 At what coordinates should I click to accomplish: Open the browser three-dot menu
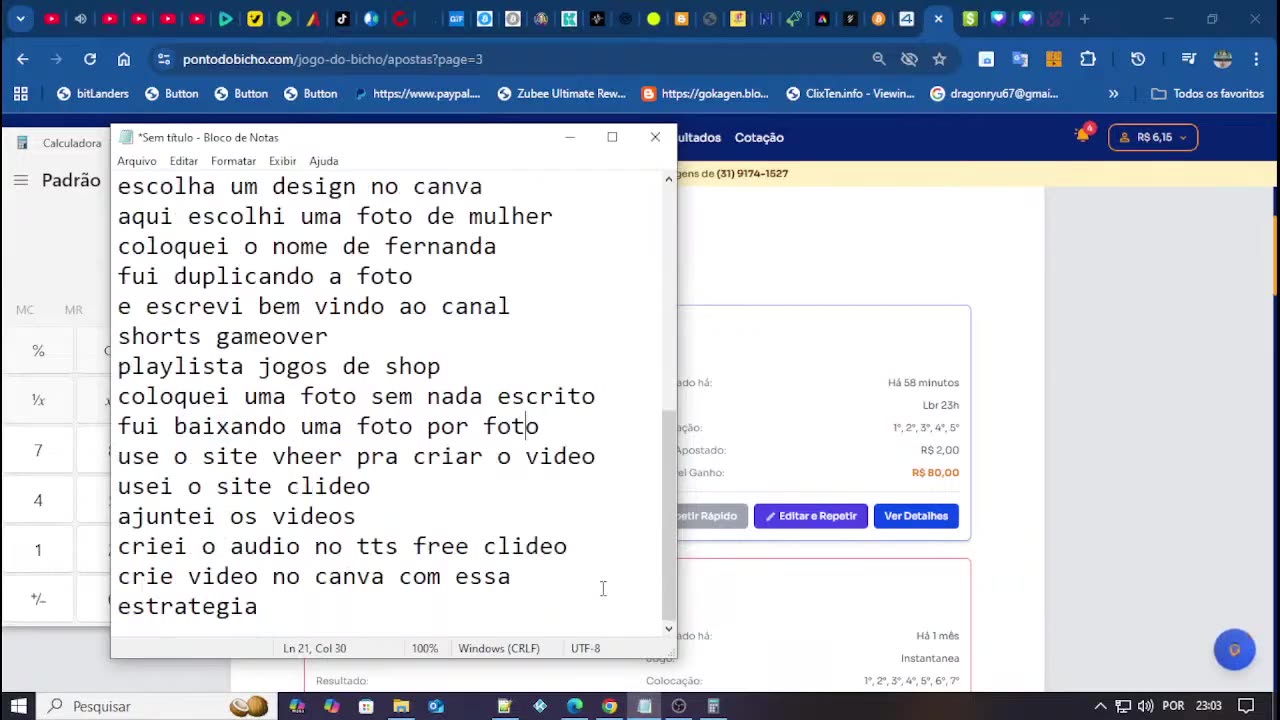tap(1256, 59)
